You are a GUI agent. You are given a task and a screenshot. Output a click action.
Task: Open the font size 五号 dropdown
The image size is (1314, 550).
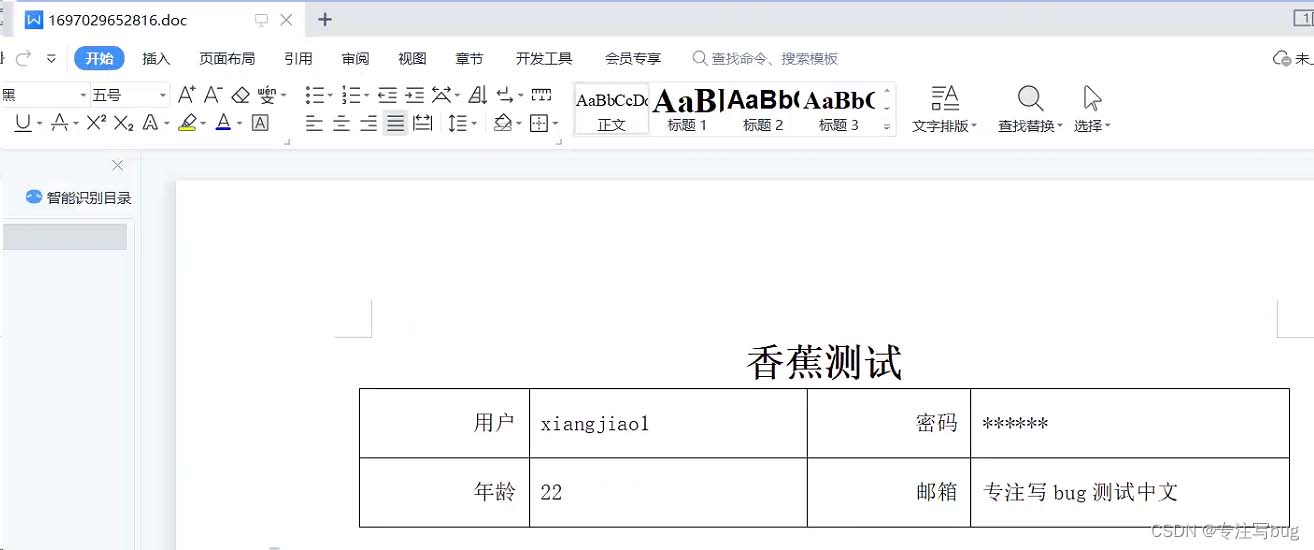pos(163,96)
